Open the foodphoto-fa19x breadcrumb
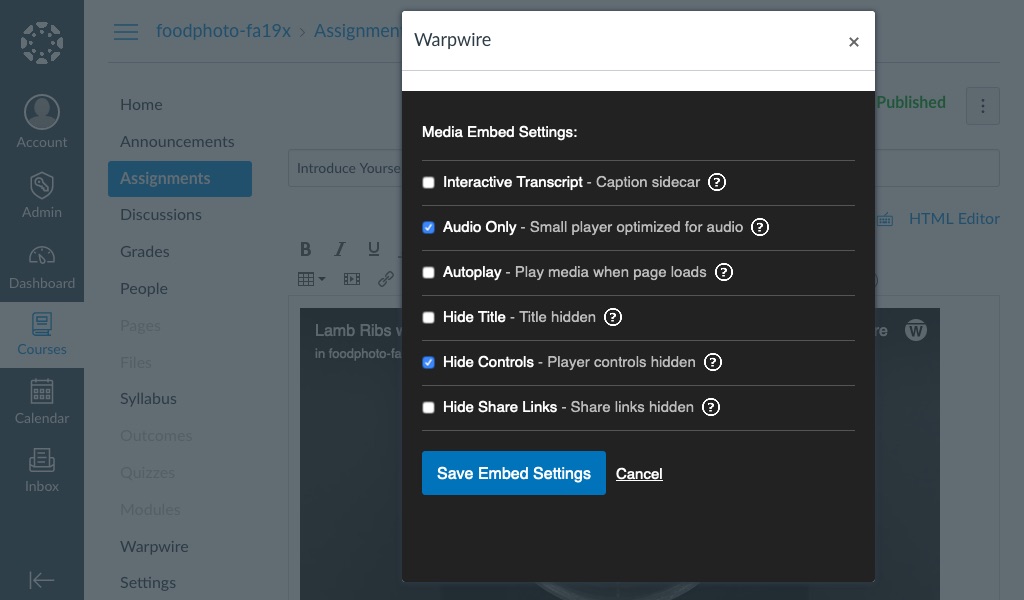The width and height of the screenshot is (1024, 600). point(223,31)
